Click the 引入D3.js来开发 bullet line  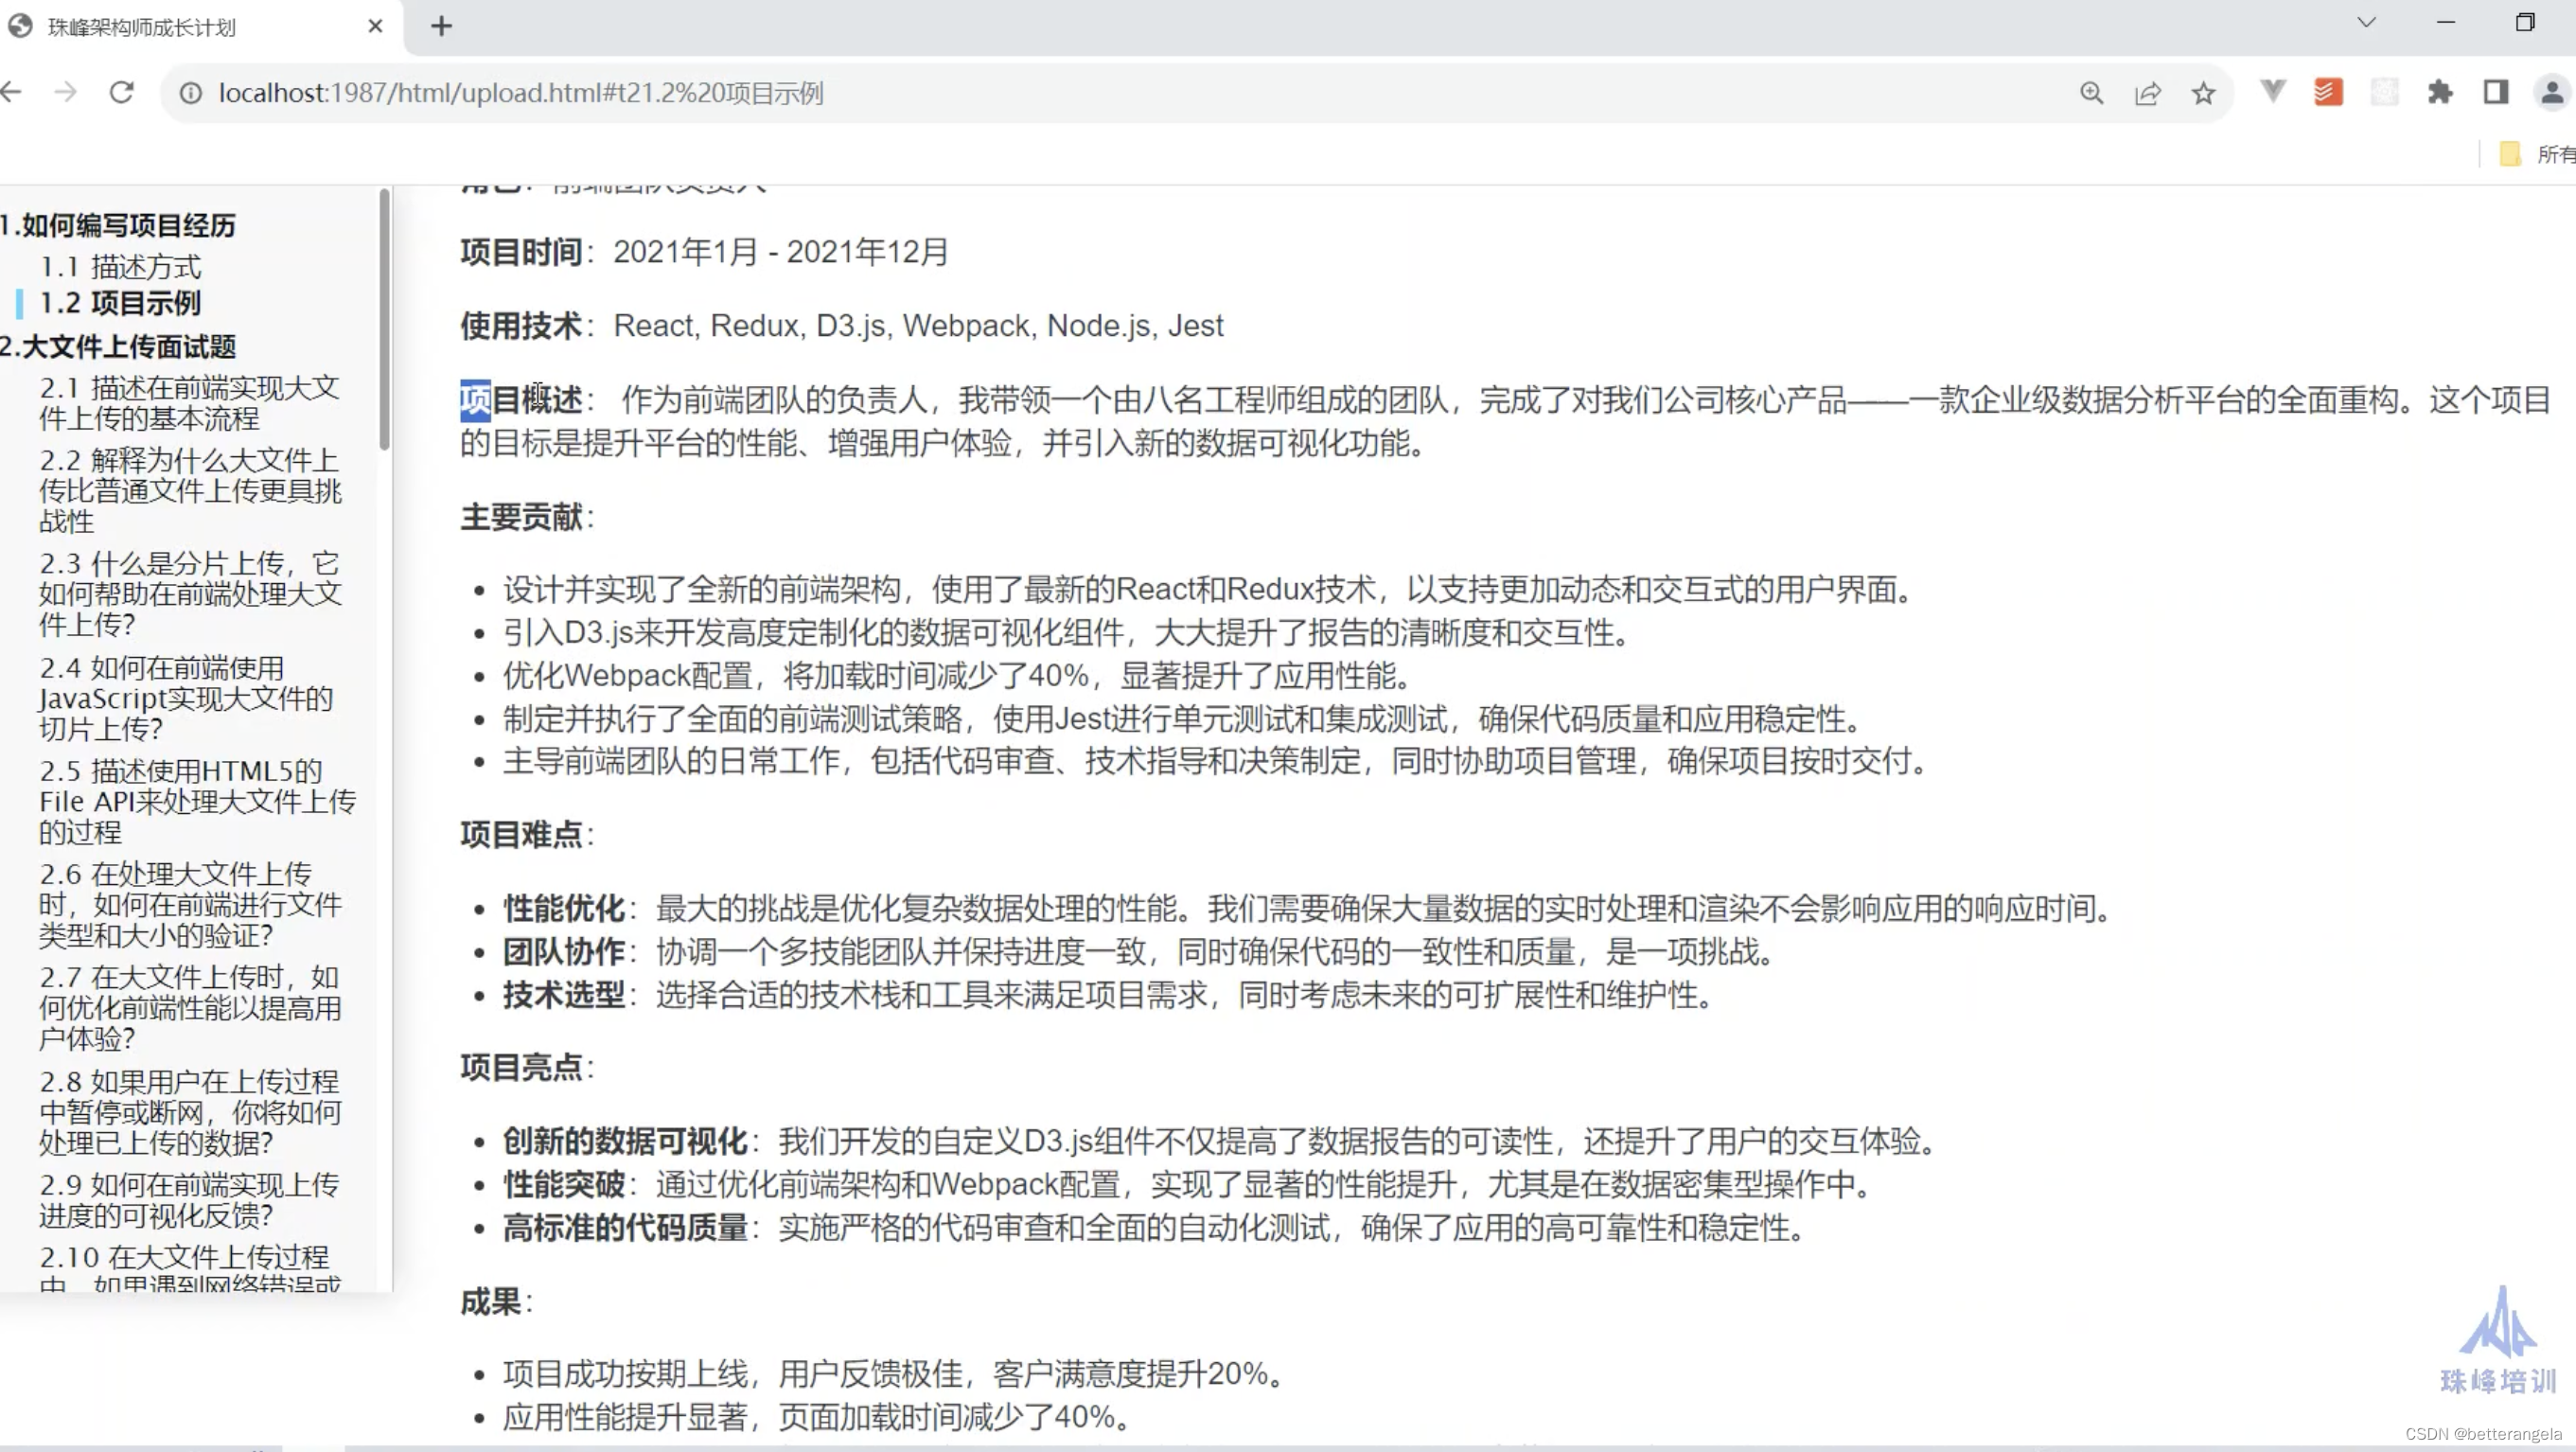tap(1067, 632)
